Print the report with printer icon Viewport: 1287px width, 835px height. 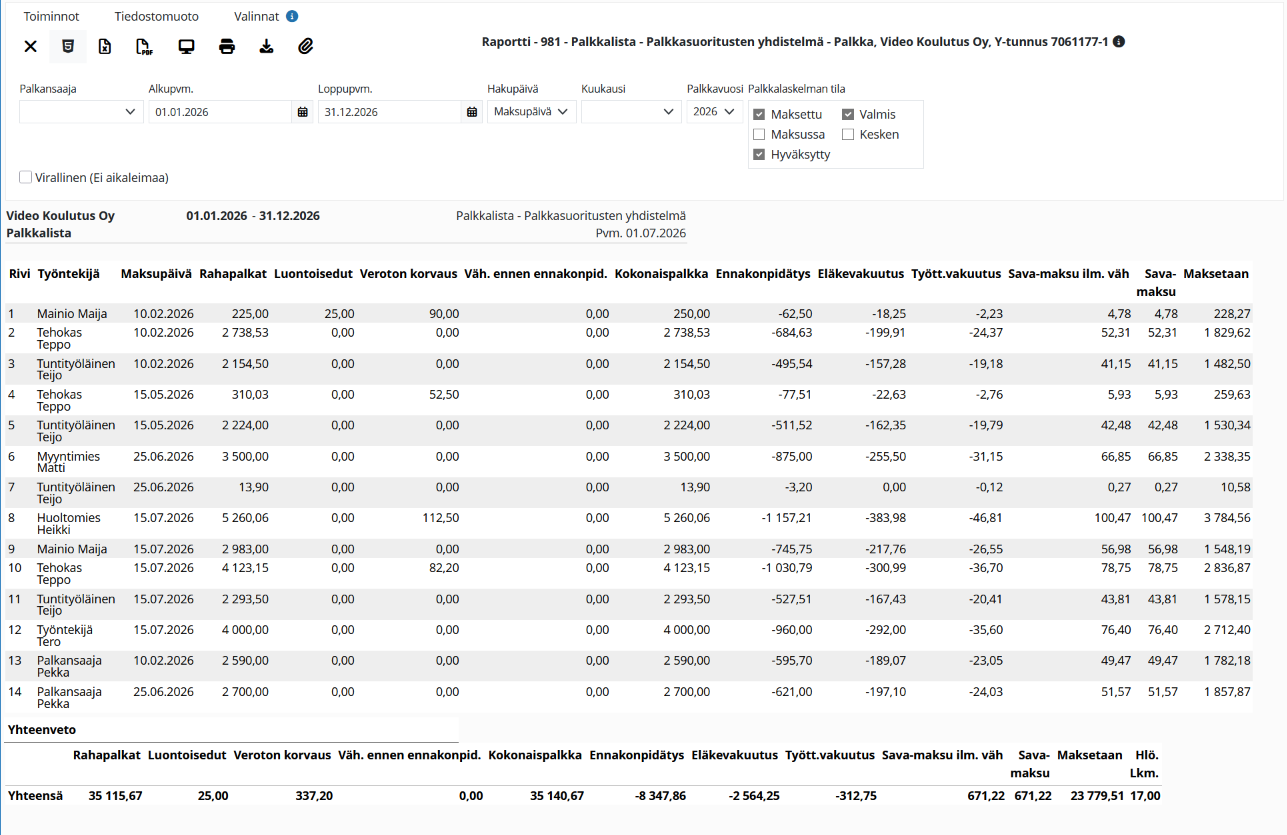(227, 46)
